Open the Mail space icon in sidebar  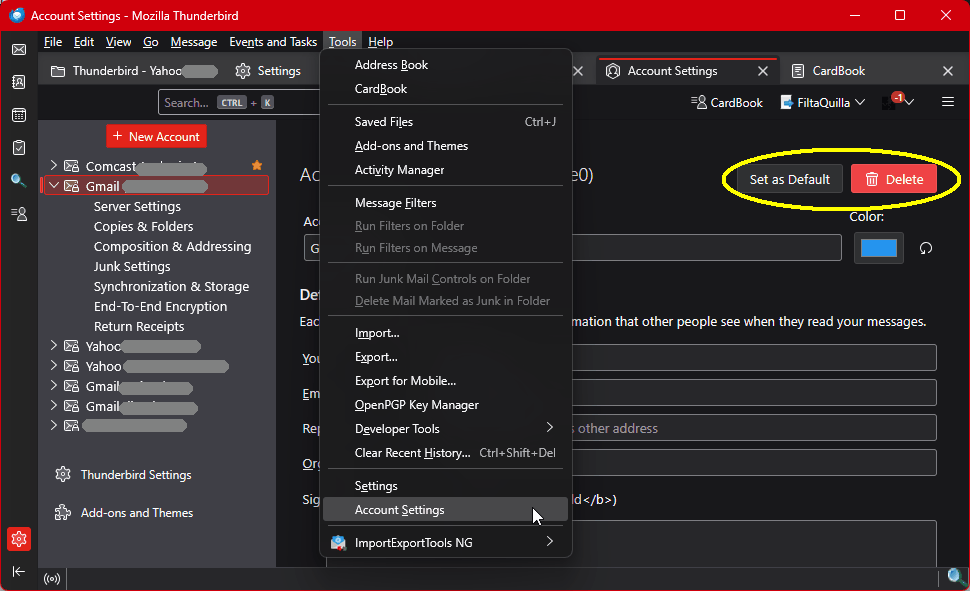[x=19, y=50]
